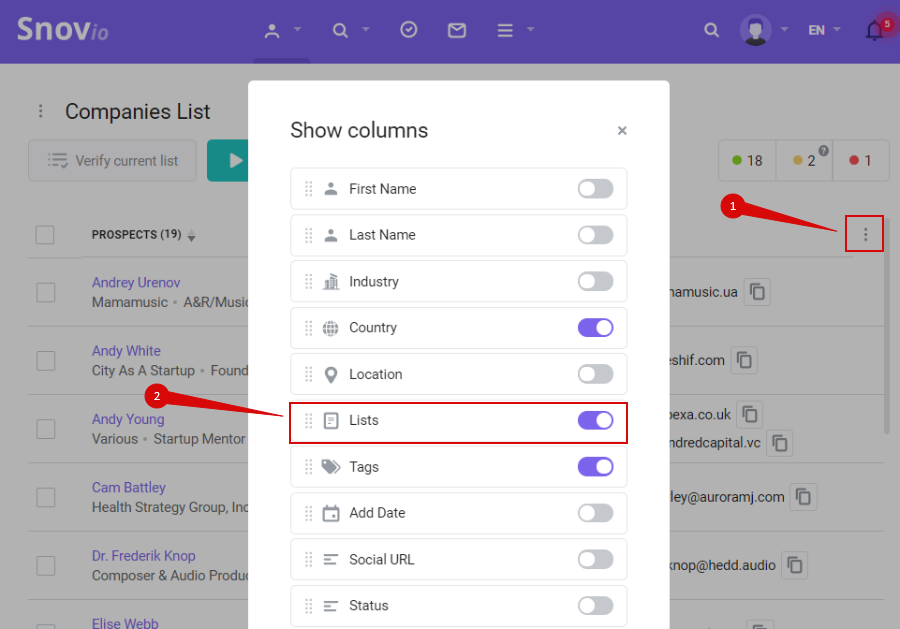Grab the Lists row drag handle
The width and height of the screenshot is (900, 629).
point(309,421)
